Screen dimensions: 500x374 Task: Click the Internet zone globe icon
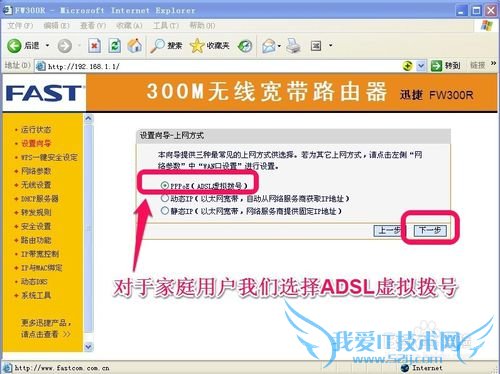[x=405, y=368]
